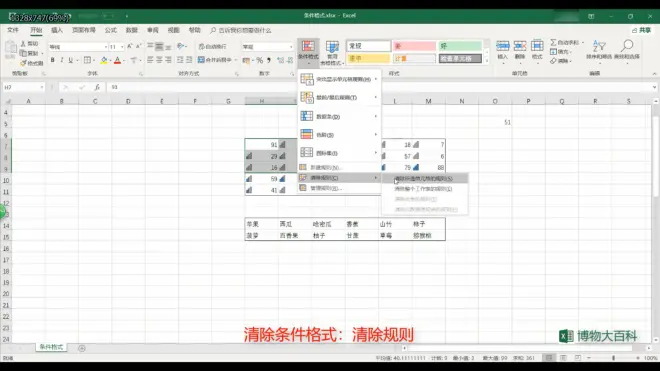Toggle Italic formatting
660x371 pixels.
61,60
